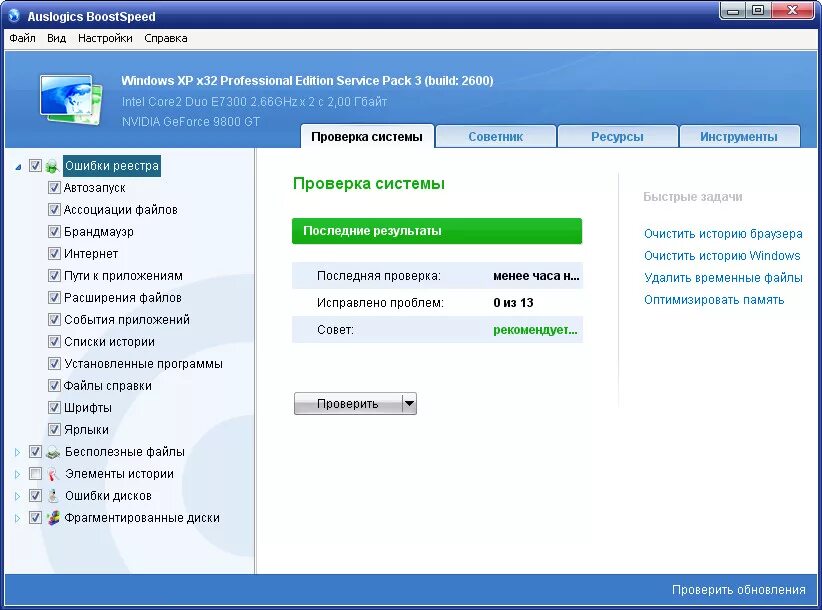Switch to the Проверка системы tab

367,137
